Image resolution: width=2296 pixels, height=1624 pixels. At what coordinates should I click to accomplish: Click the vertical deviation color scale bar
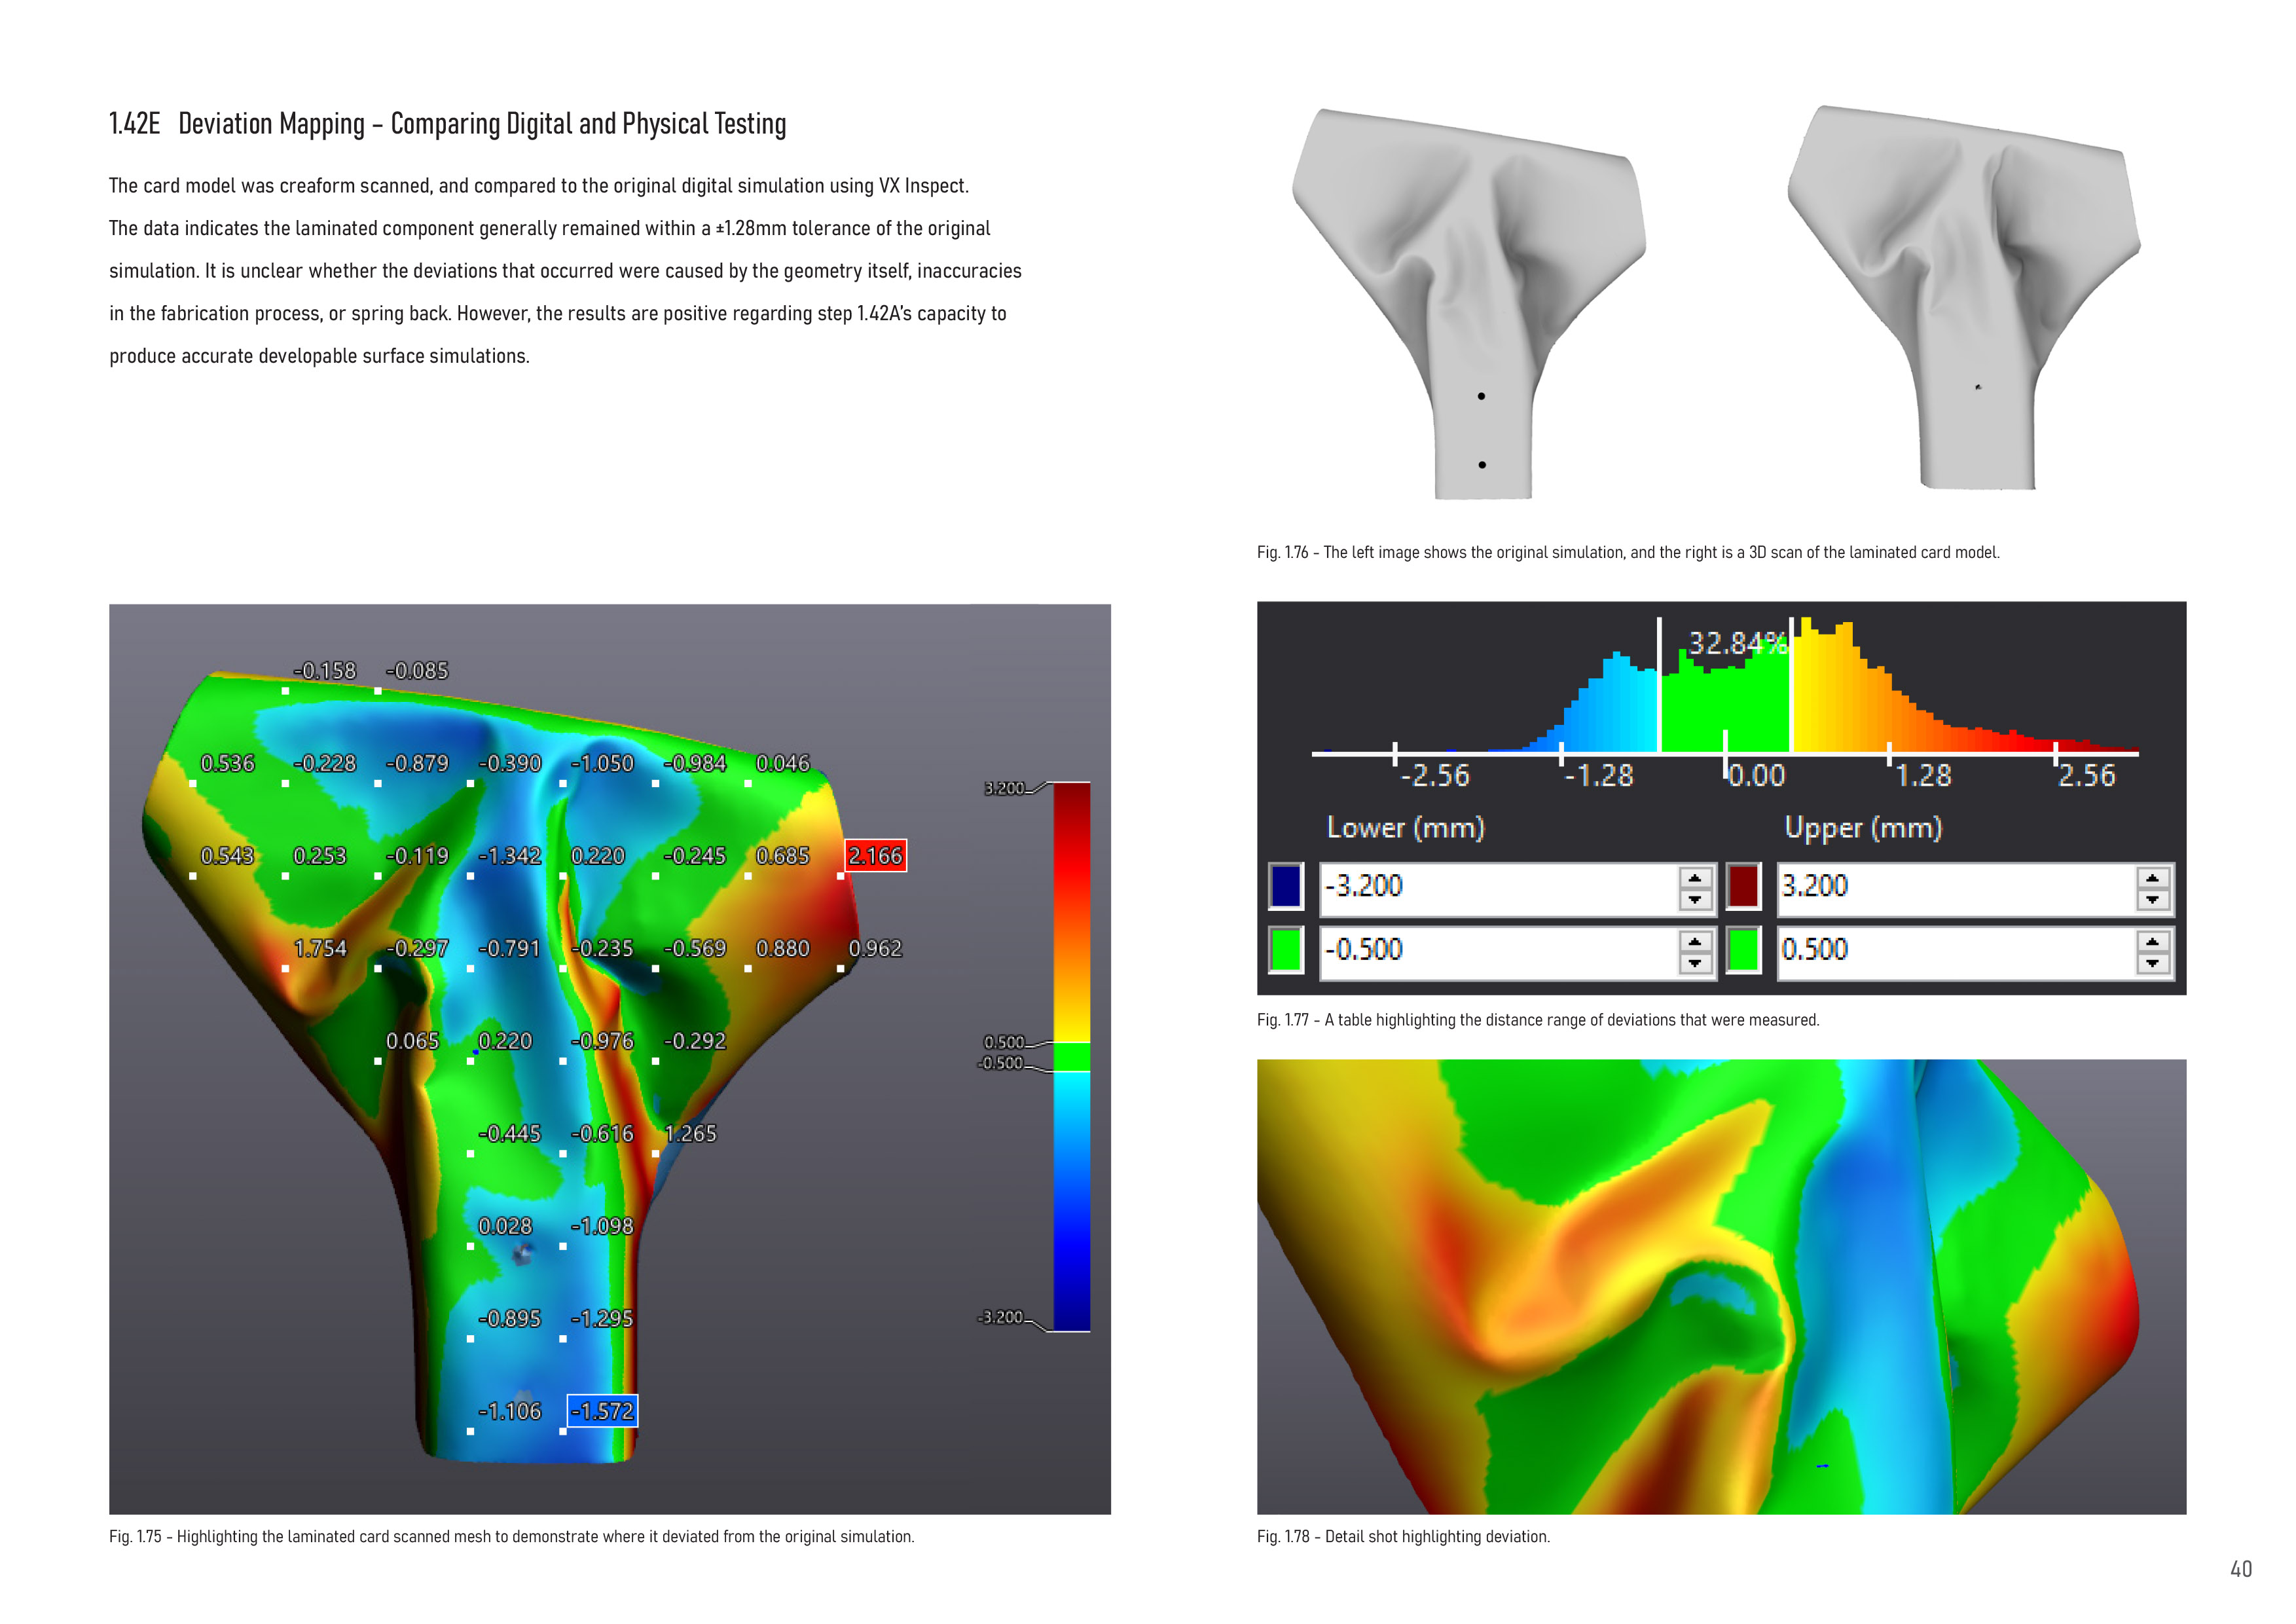click(1071, 1057)
